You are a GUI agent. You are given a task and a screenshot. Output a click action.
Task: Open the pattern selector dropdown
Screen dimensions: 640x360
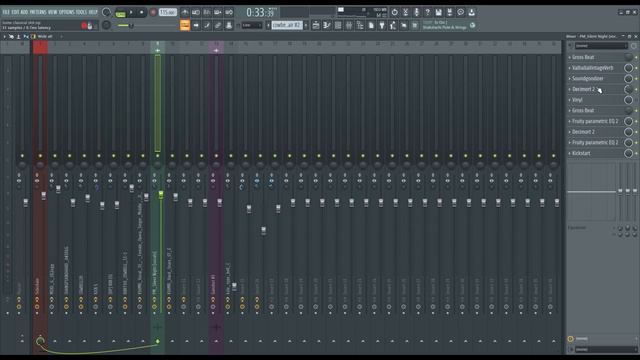pyautogui.click(x=287, y=25)
